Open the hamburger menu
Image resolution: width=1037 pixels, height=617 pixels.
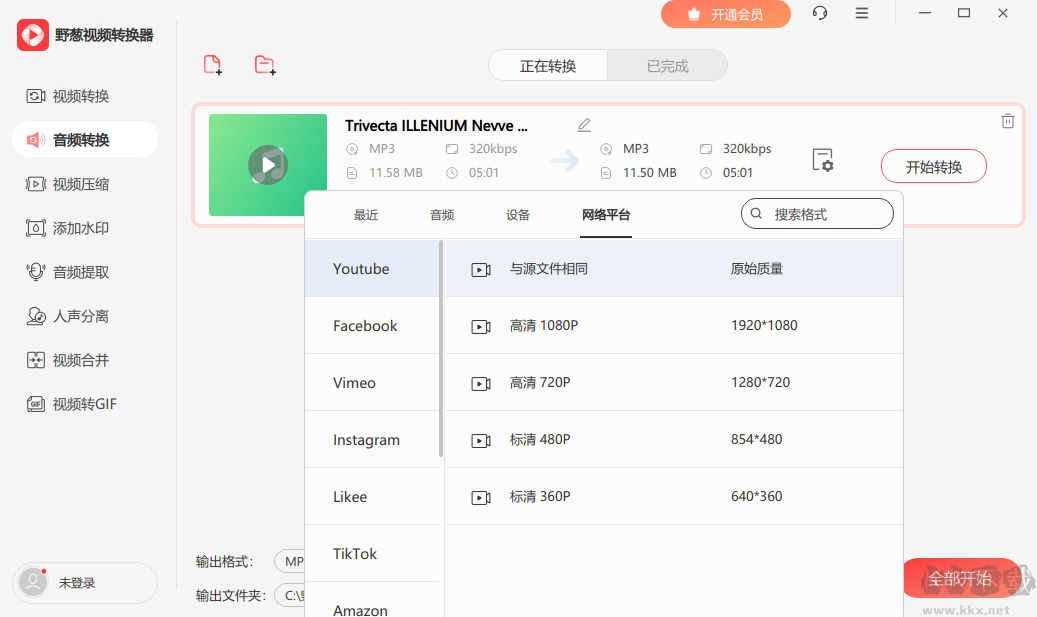coord(862,13)
